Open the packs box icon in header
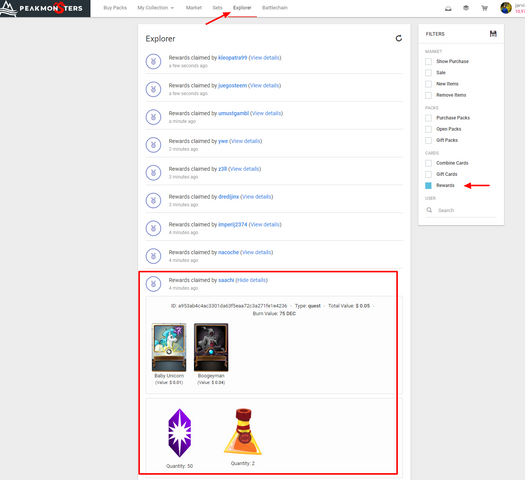This screenshot has width=525, height=480. 466,8
